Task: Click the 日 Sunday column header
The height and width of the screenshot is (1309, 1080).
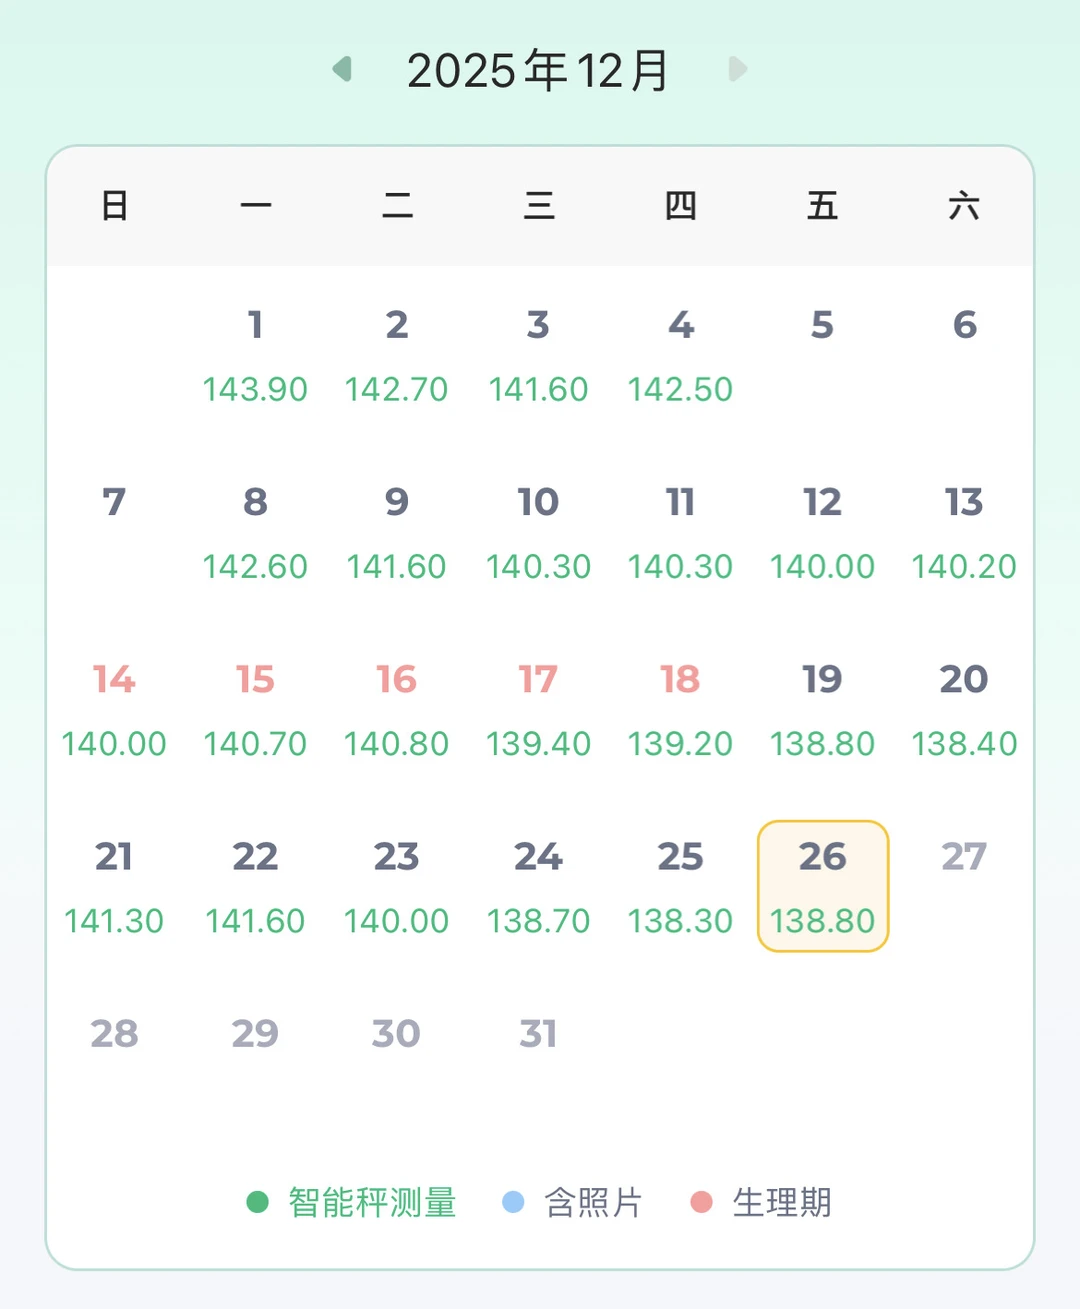Action: click(114, 206)
